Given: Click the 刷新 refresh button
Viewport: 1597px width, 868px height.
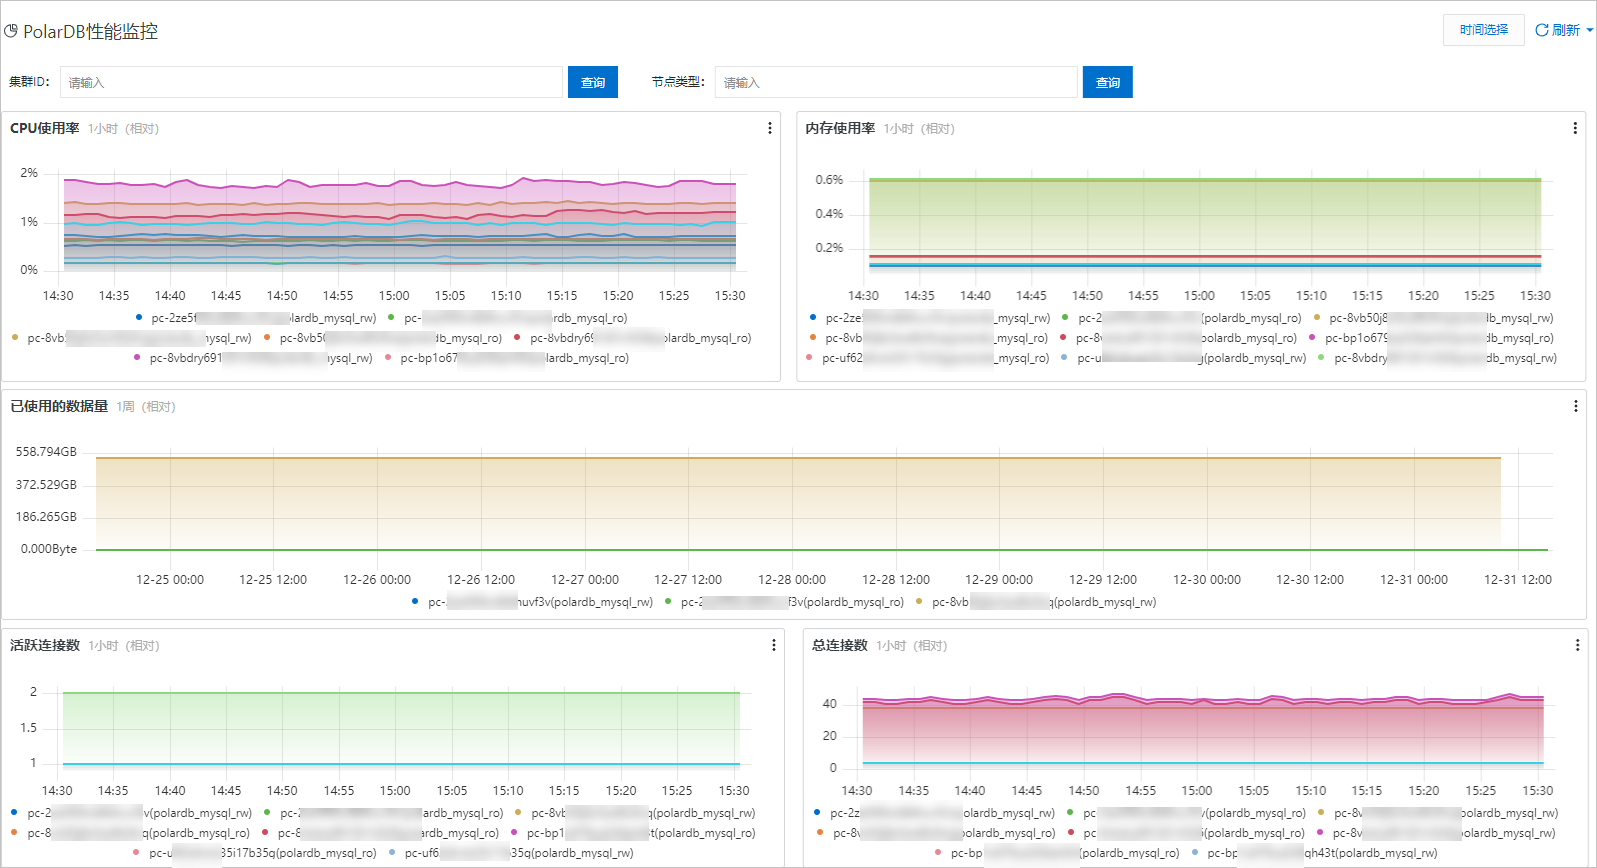Looking at the screenshot, I should [1558, 30].
